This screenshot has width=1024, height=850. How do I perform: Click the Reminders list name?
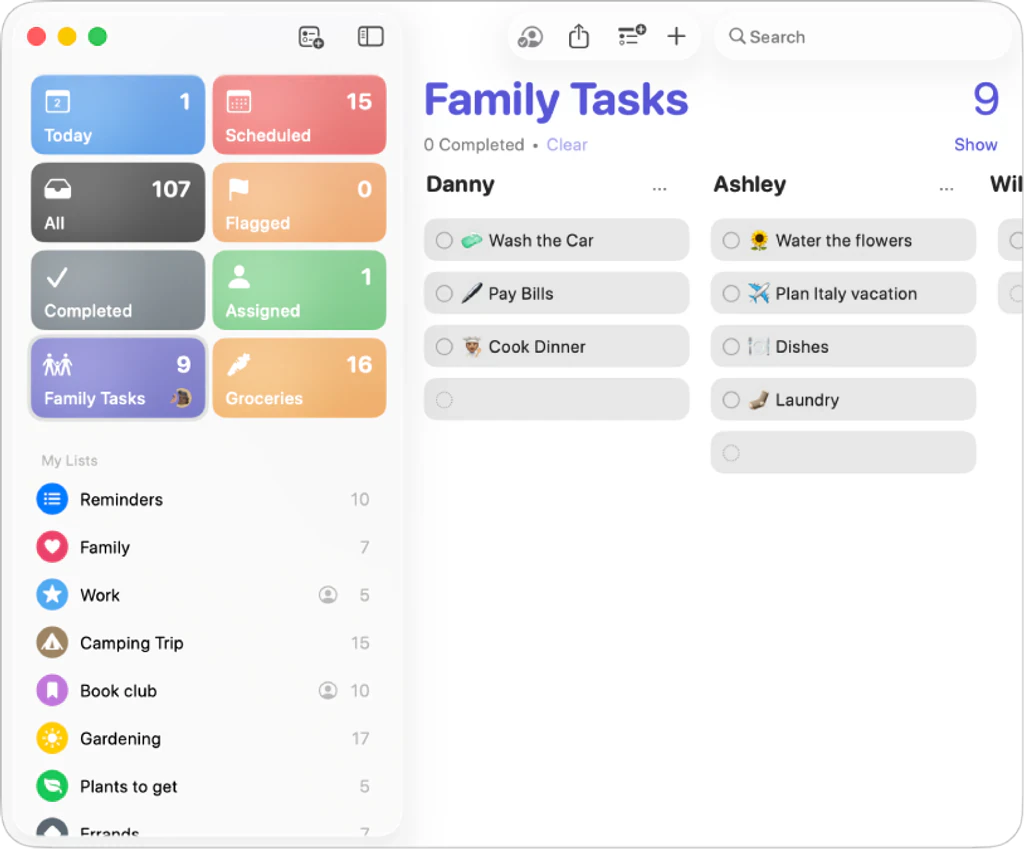pos(121,500)
